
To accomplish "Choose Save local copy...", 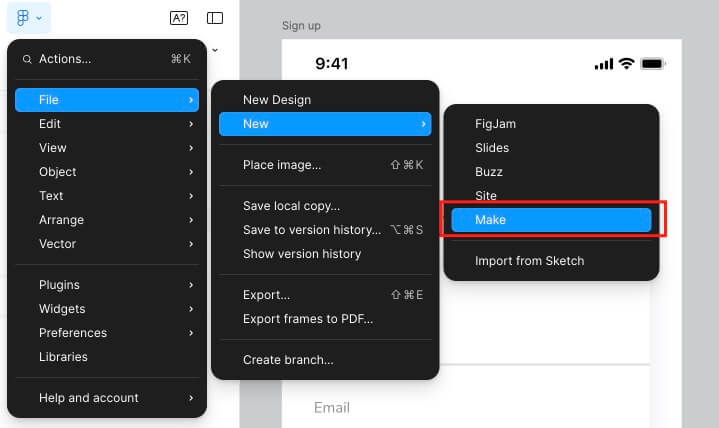I will (x=291, y=206).
